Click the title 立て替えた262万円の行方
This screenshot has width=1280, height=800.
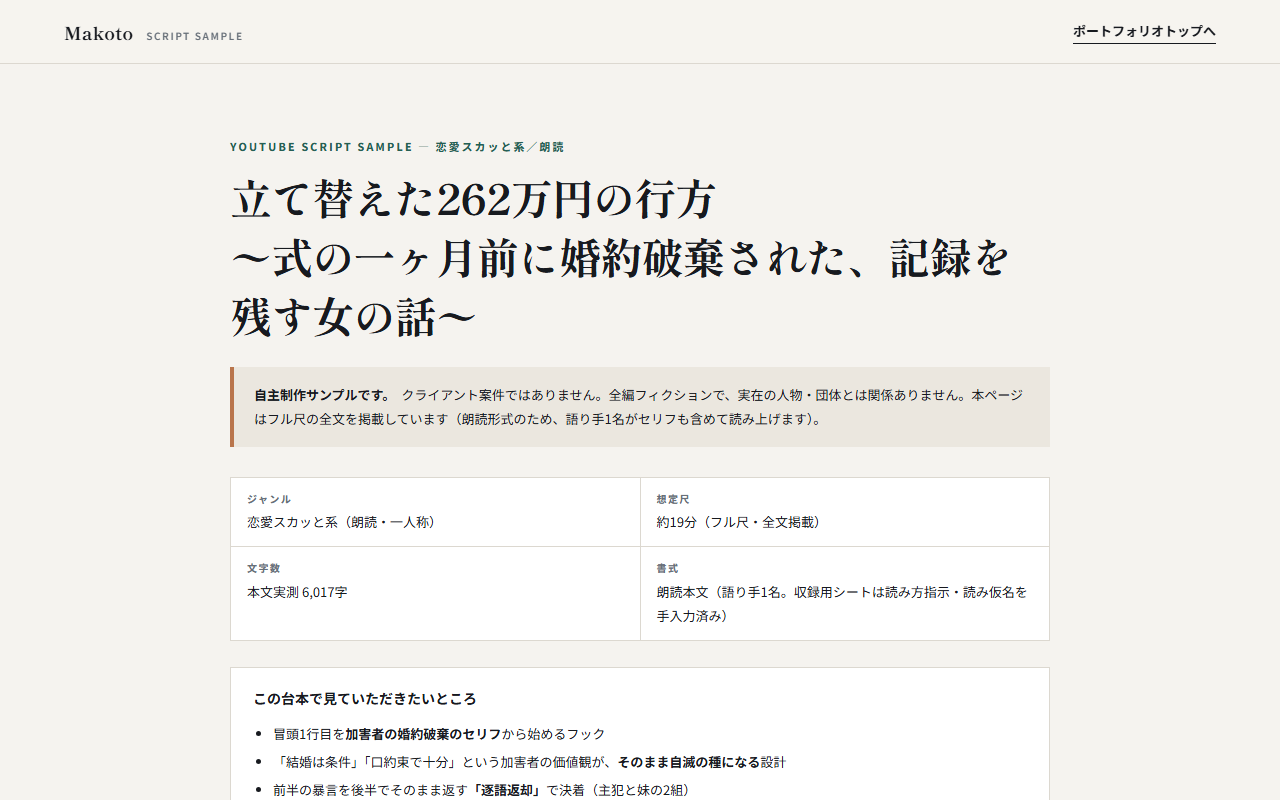(473, 200)
